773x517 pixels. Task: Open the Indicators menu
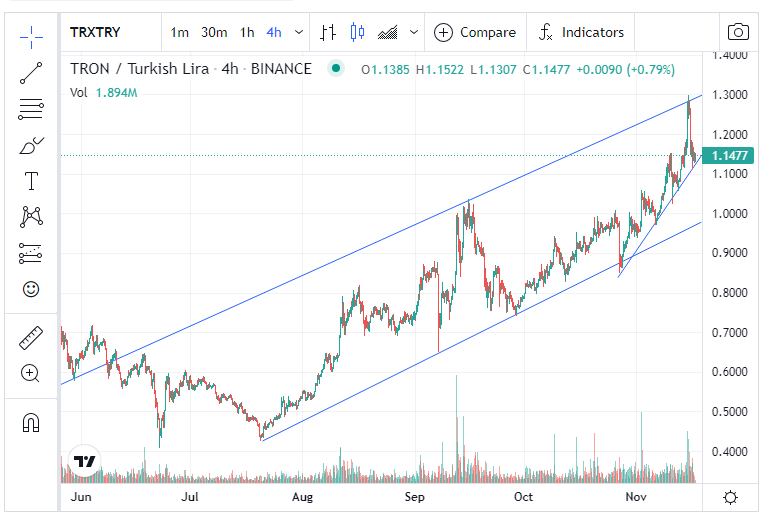(581, 33)
